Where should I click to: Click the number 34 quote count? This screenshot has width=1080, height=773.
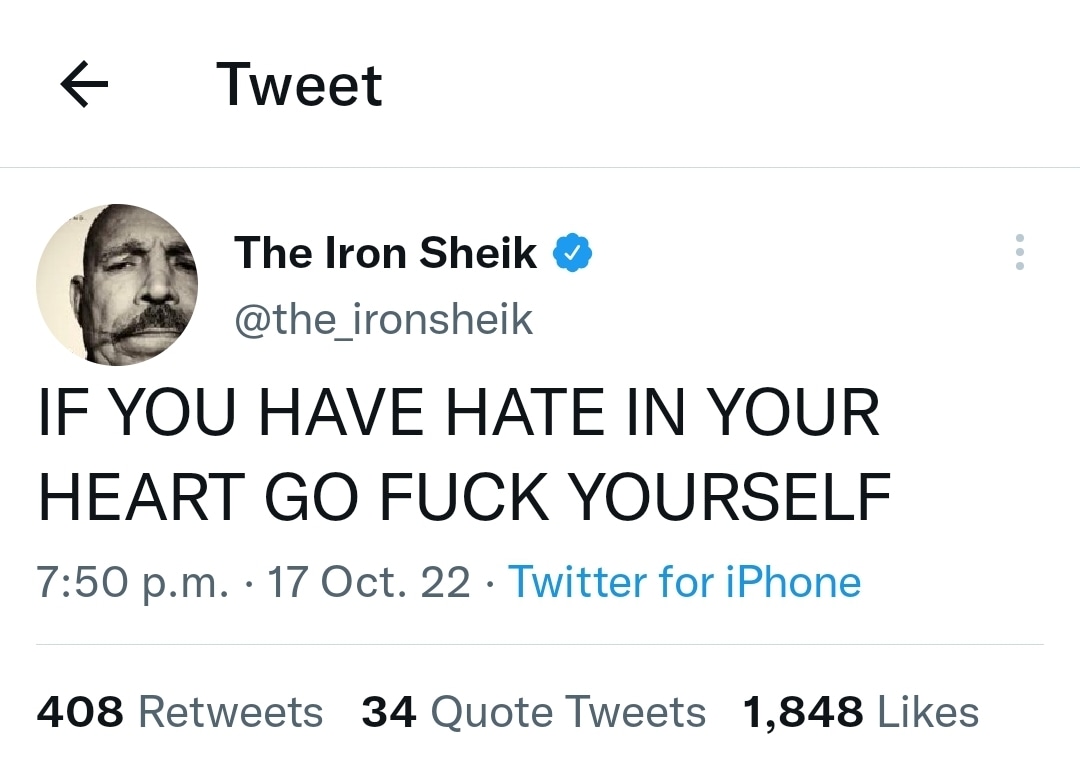(x=389, y=713)
